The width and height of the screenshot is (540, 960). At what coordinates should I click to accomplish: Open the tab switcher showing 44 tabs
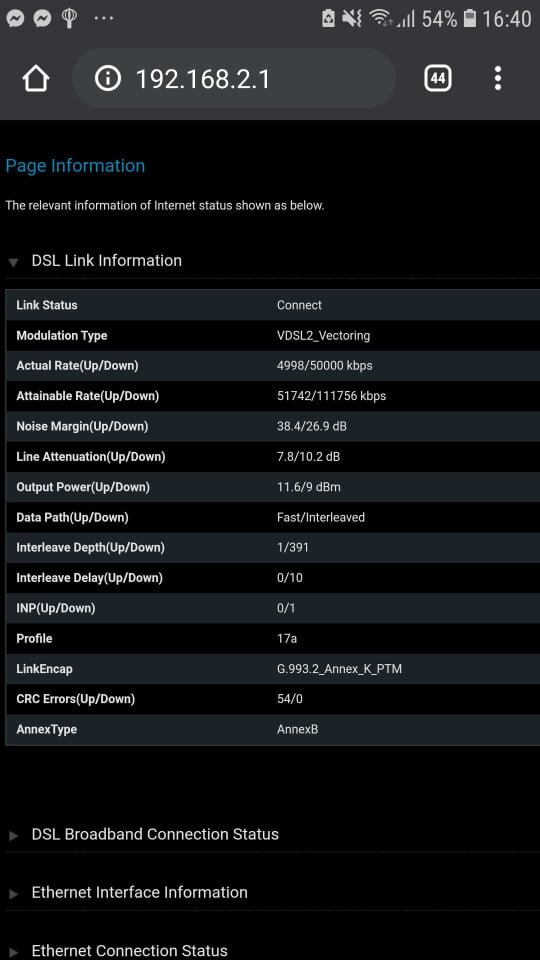[438, 78]
